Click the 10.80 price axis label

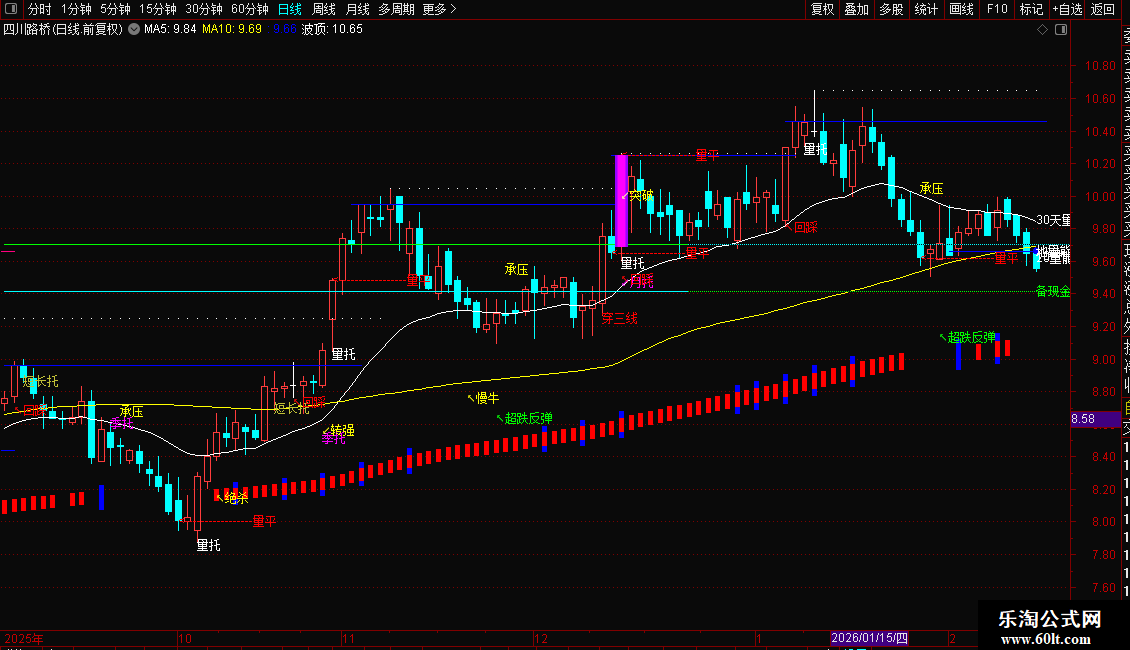tap(1100, 66)
